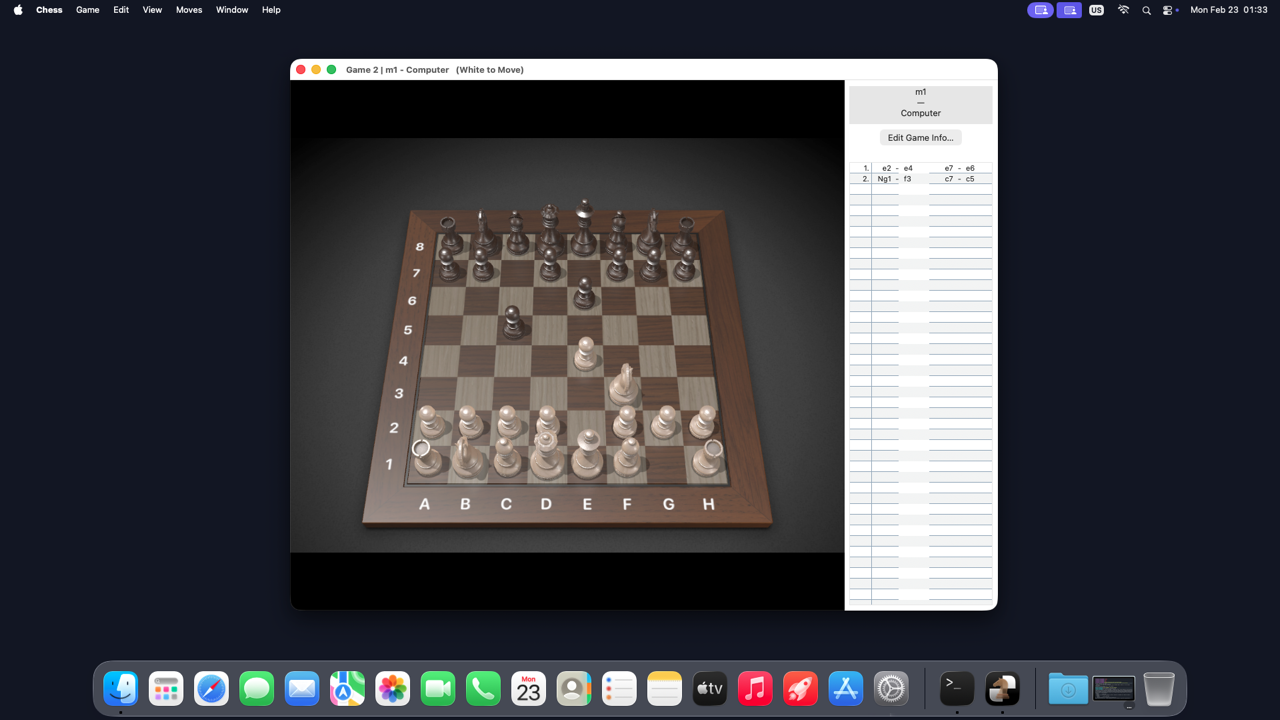Select the white pawn on d2
This screenshot has width=1280, height=720.
pyautogui.click(x=547, y=422)
